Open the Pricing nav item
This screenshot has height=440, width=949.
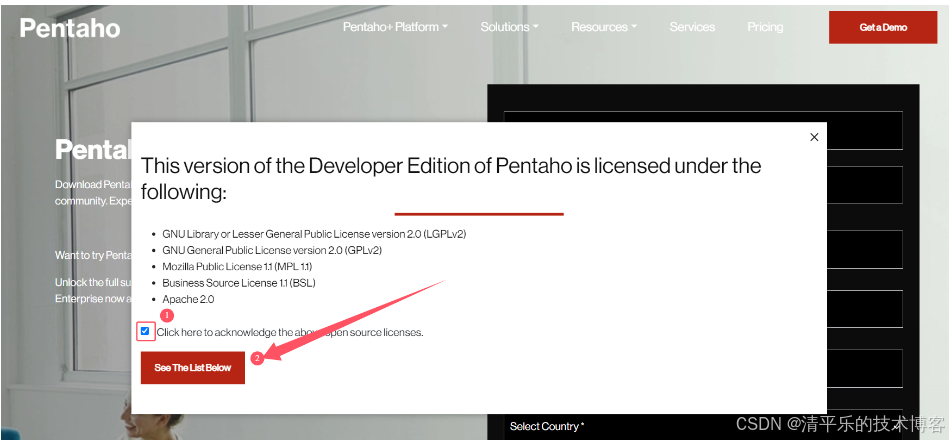(765, 27)
